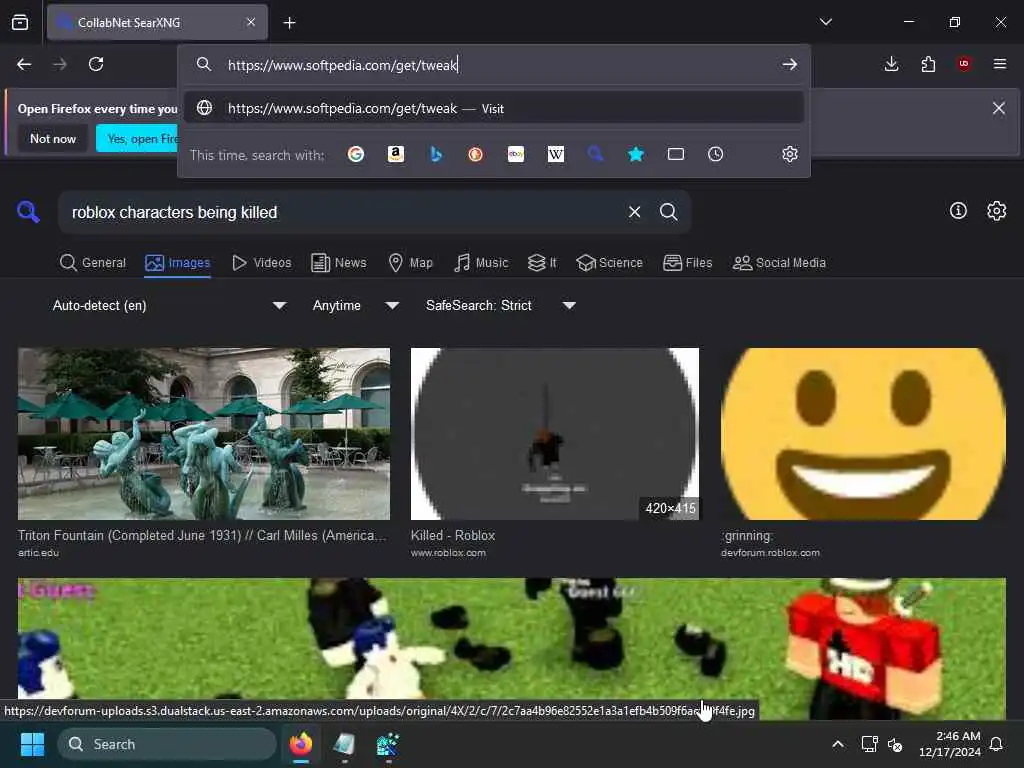The height and width of the screenshot is (768, 1024).
Task: Search within open Tabs icon
Action: pyautogui.click(x=676, y=154)
